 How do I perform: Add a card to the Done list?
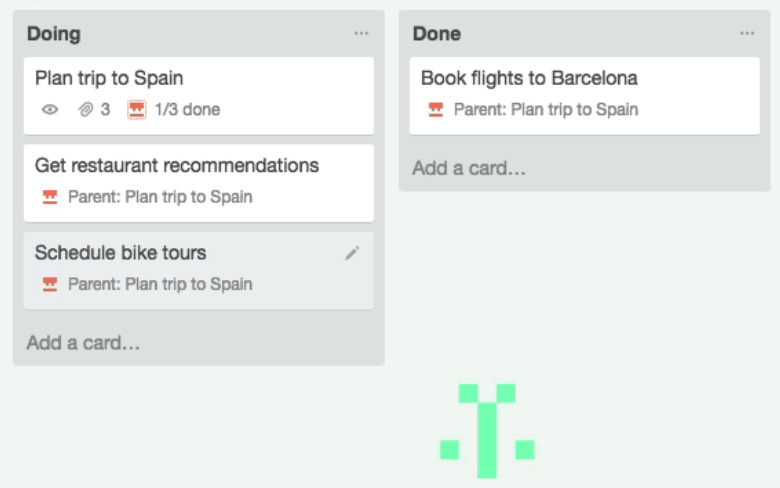pyautogui.click(x=469, y=168)
